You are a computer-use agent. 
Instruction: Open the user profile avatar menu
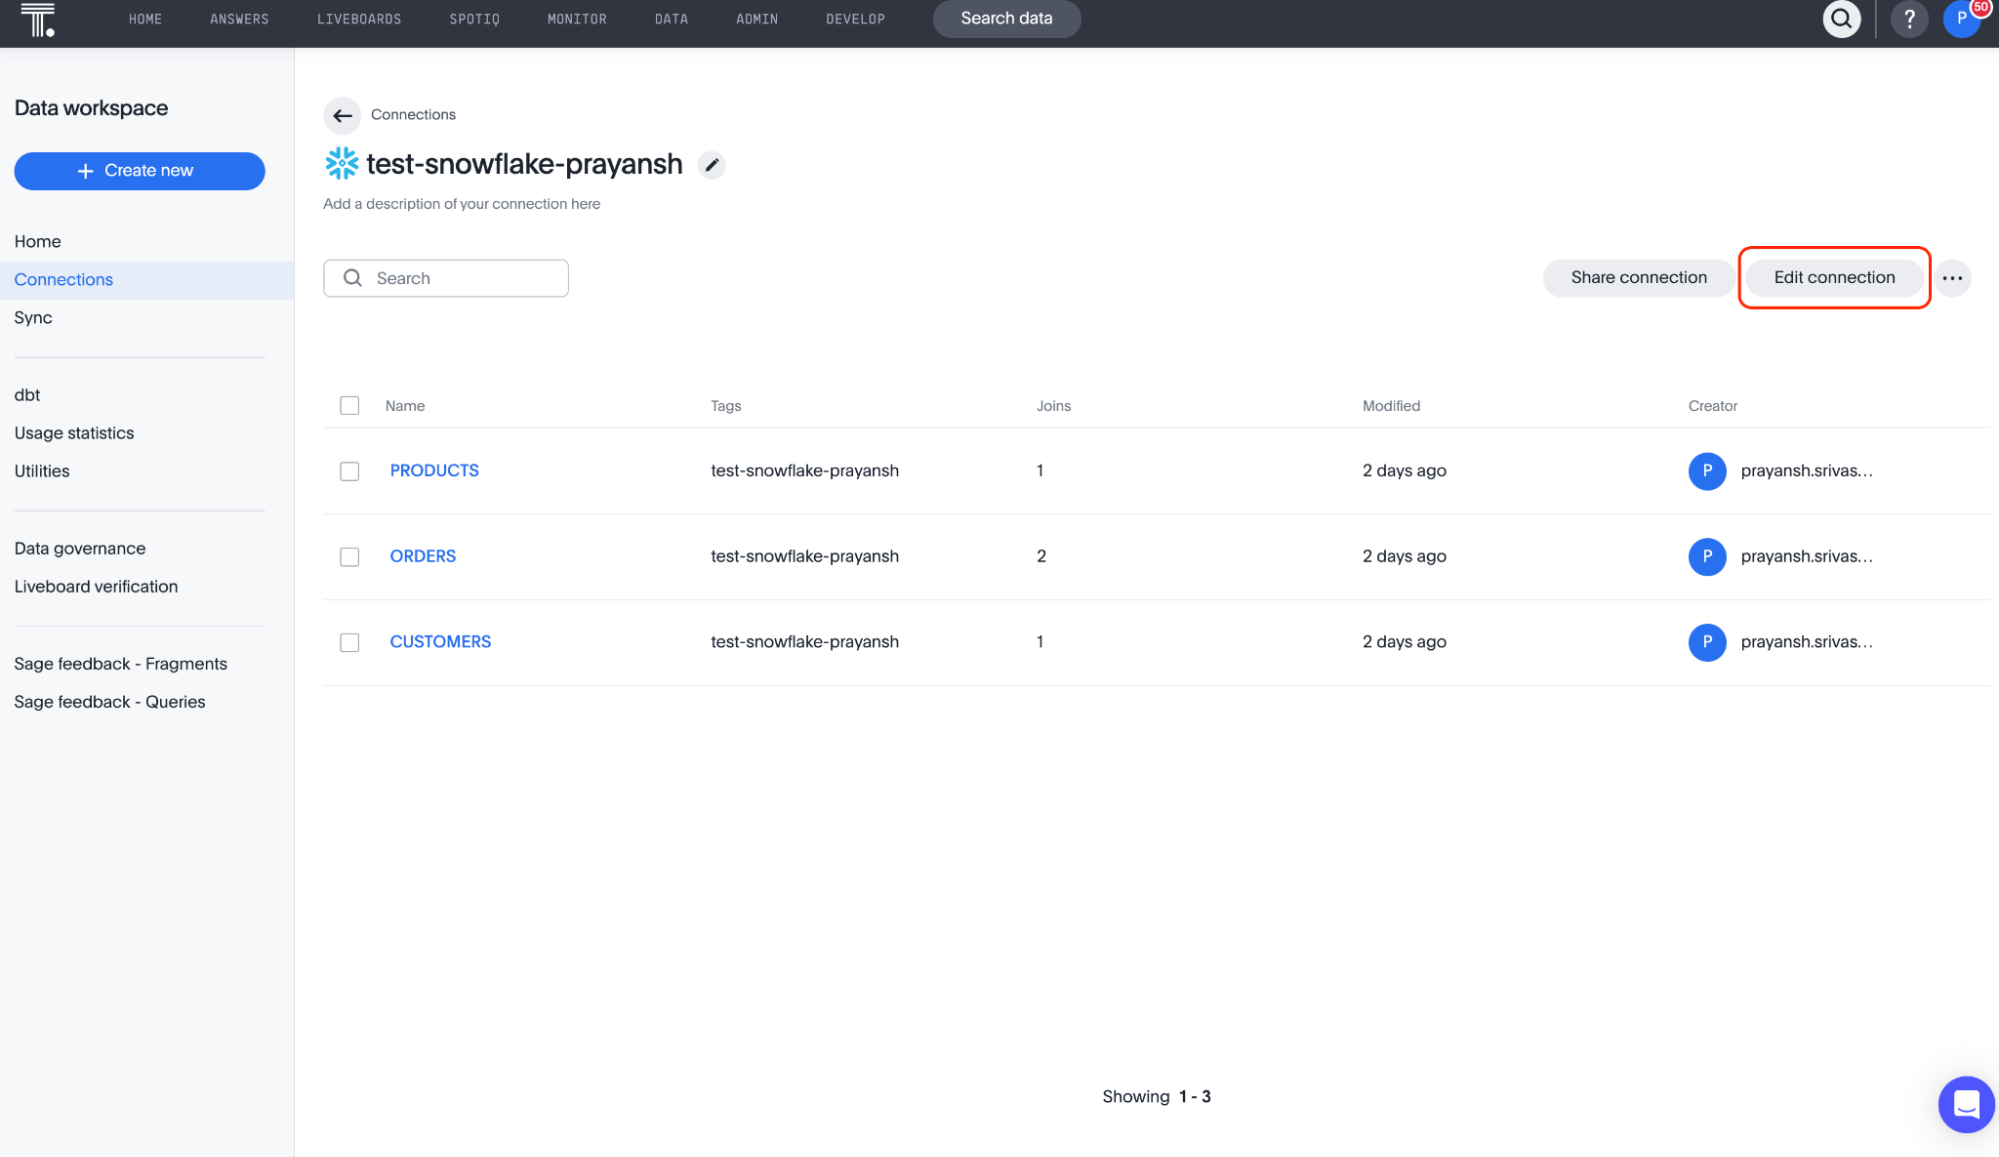coord(1962,19)
